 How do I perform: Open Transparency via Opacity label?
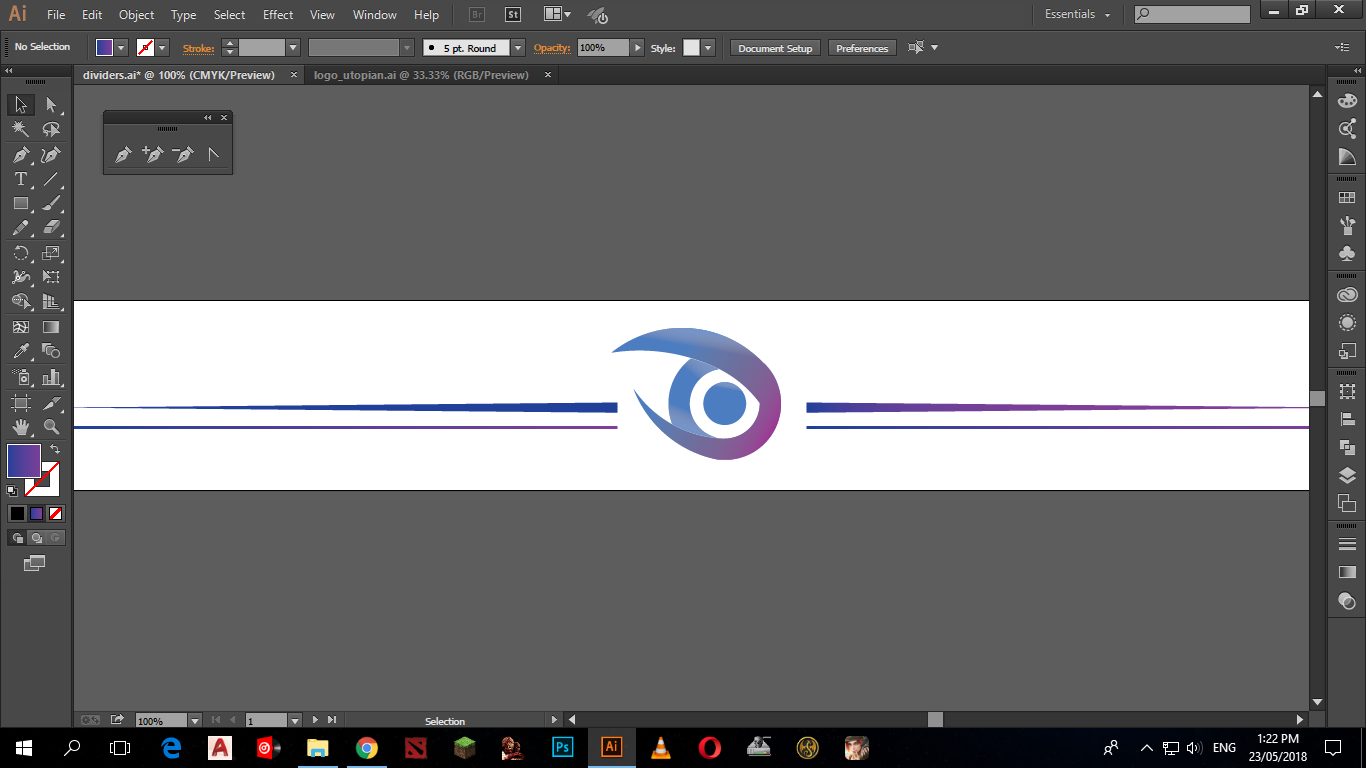click(551, 47)
